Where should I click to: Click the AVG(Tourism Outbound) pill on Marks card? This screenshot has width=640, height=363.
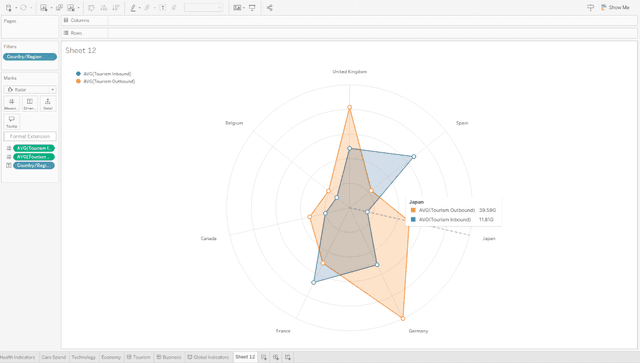tap(34, 157)
